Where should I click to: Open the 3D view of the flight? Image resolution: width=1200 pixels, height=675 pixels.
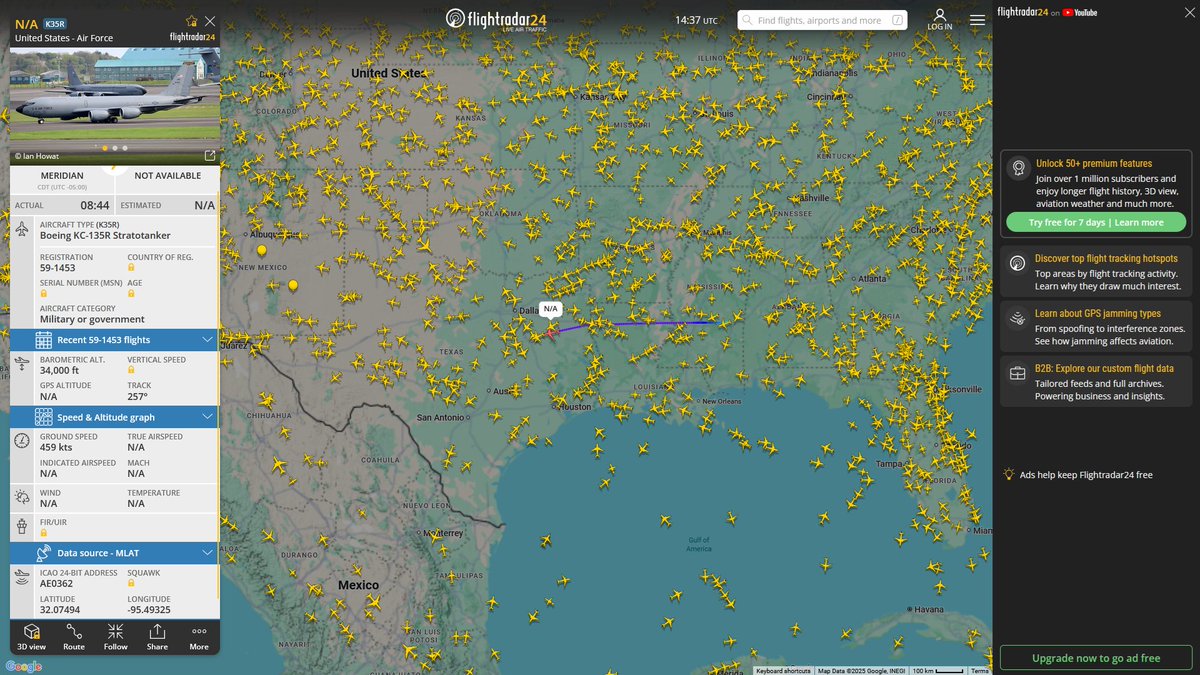[x=32, y=637]
